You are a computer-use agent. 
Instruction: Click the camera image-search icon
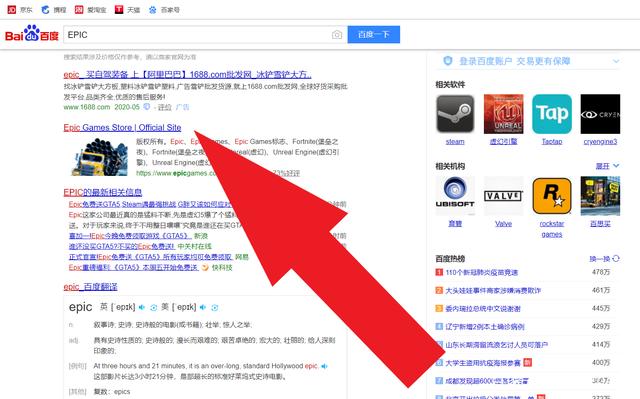click(337, 35)
